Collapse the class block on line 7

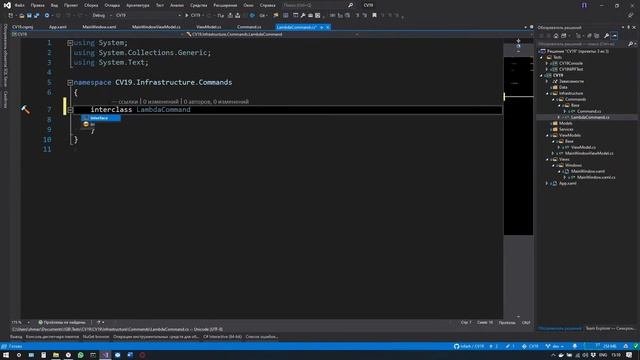70,110
